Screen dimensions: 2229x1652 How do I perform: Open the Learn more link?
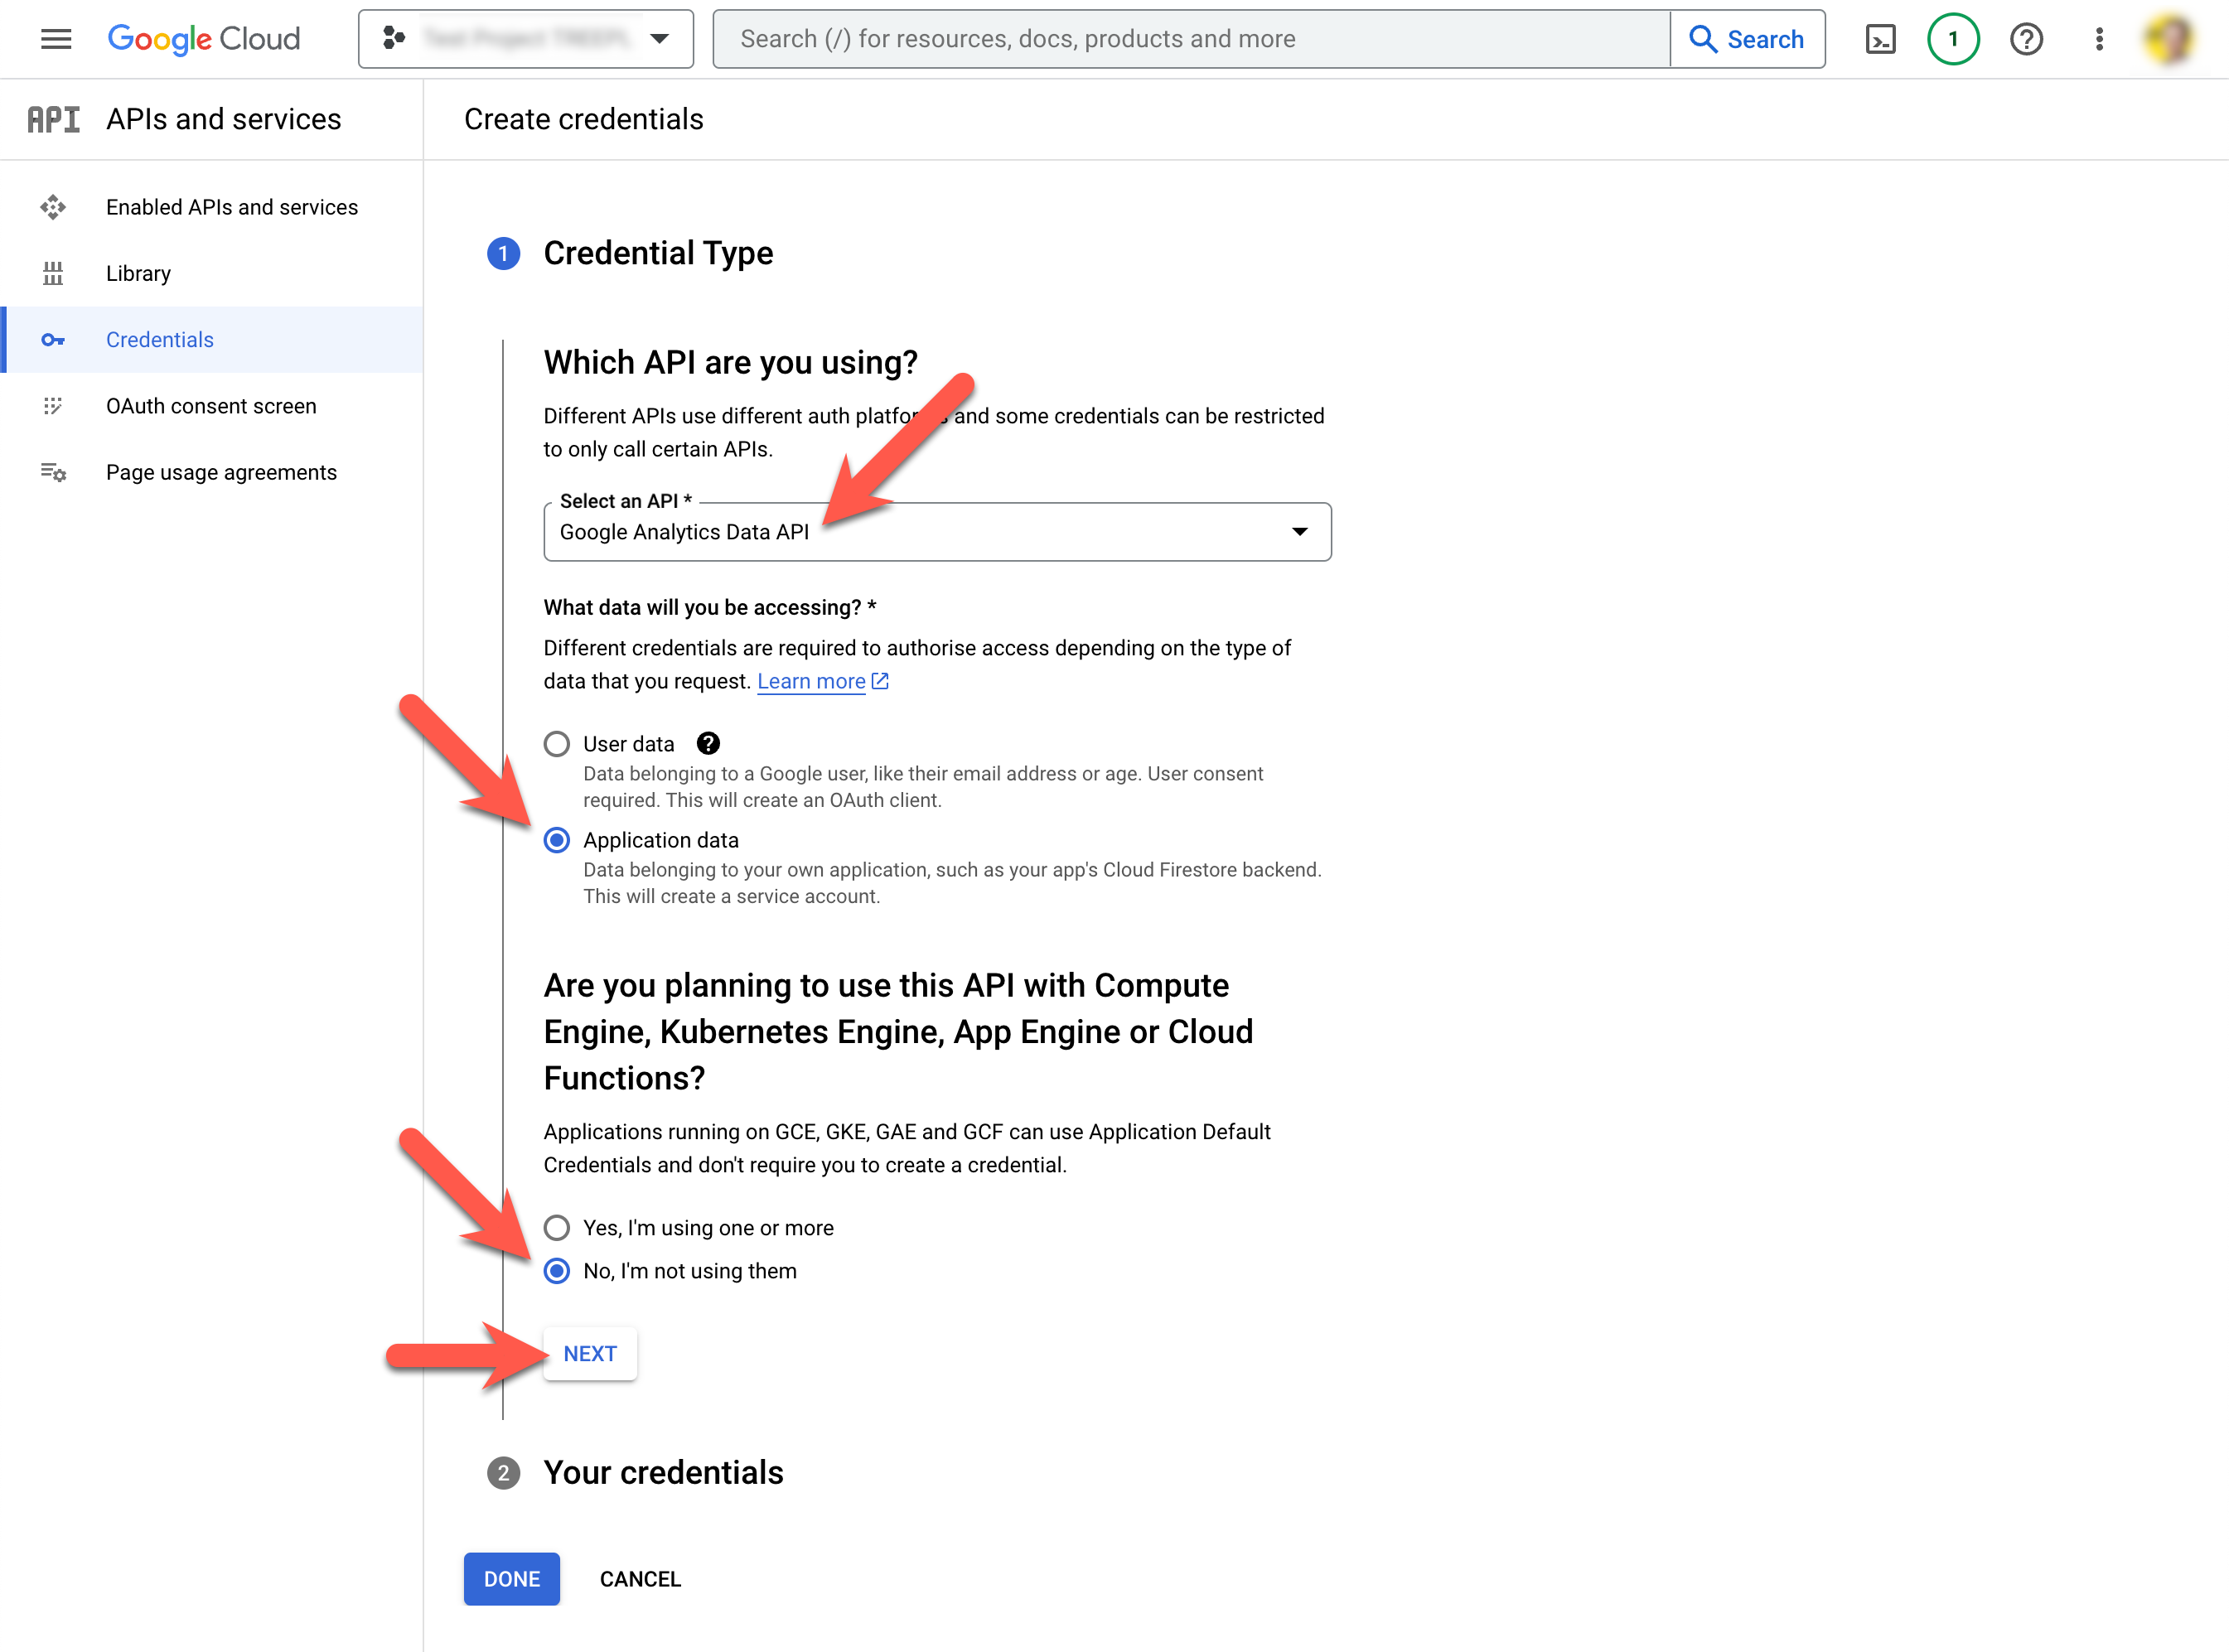pyautogui.click(x=811, y=681)
